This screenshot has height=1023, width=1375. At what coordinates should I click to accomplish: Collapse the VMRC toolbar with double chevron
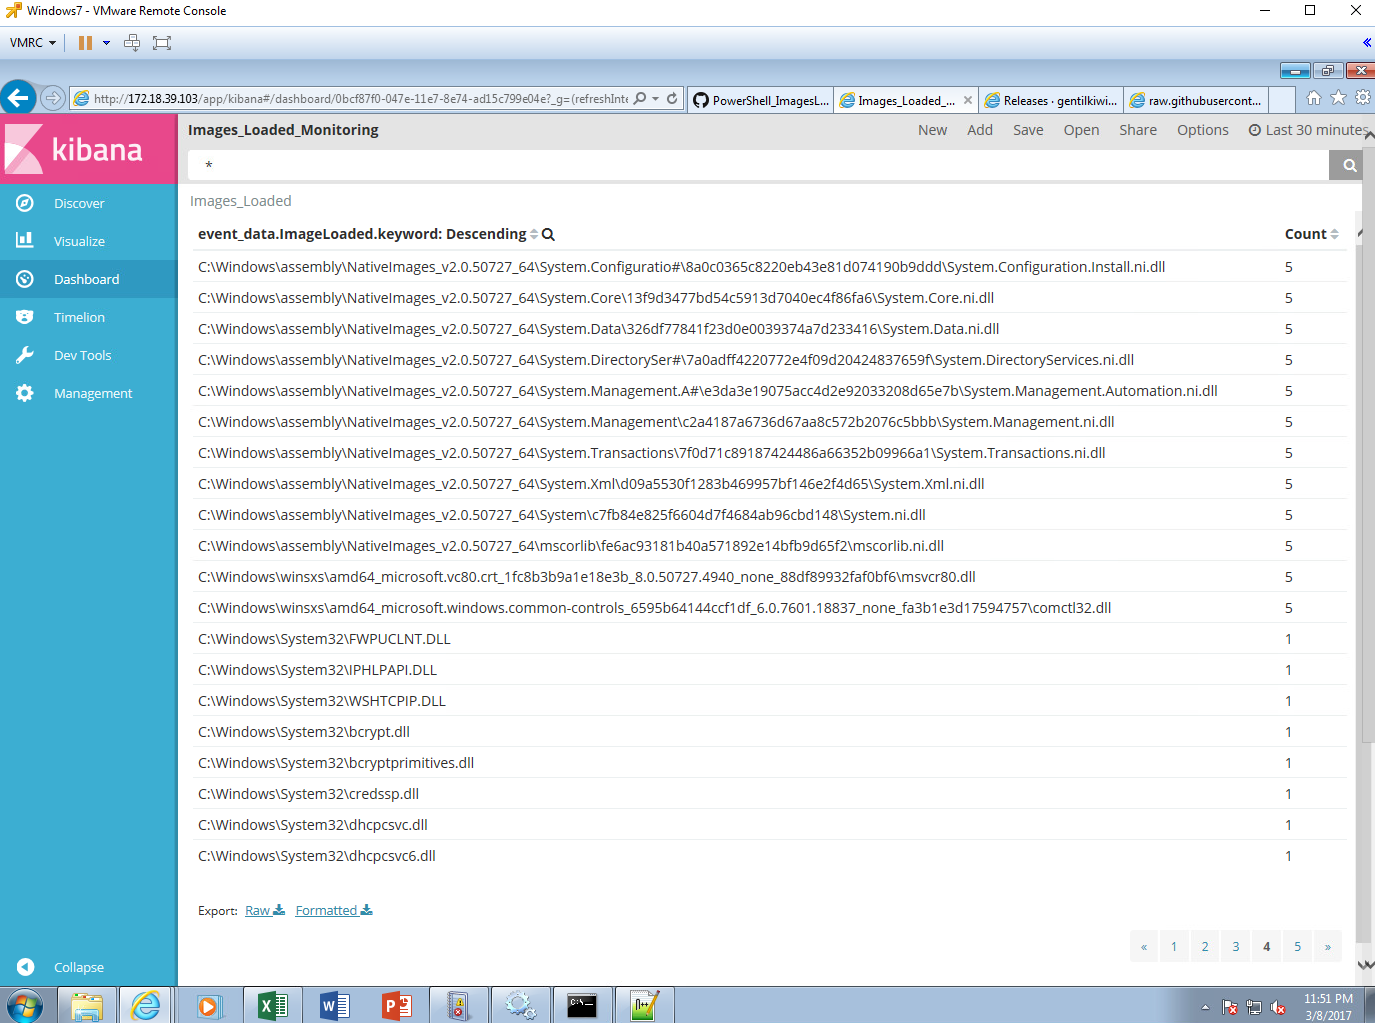coord(1366,42)
